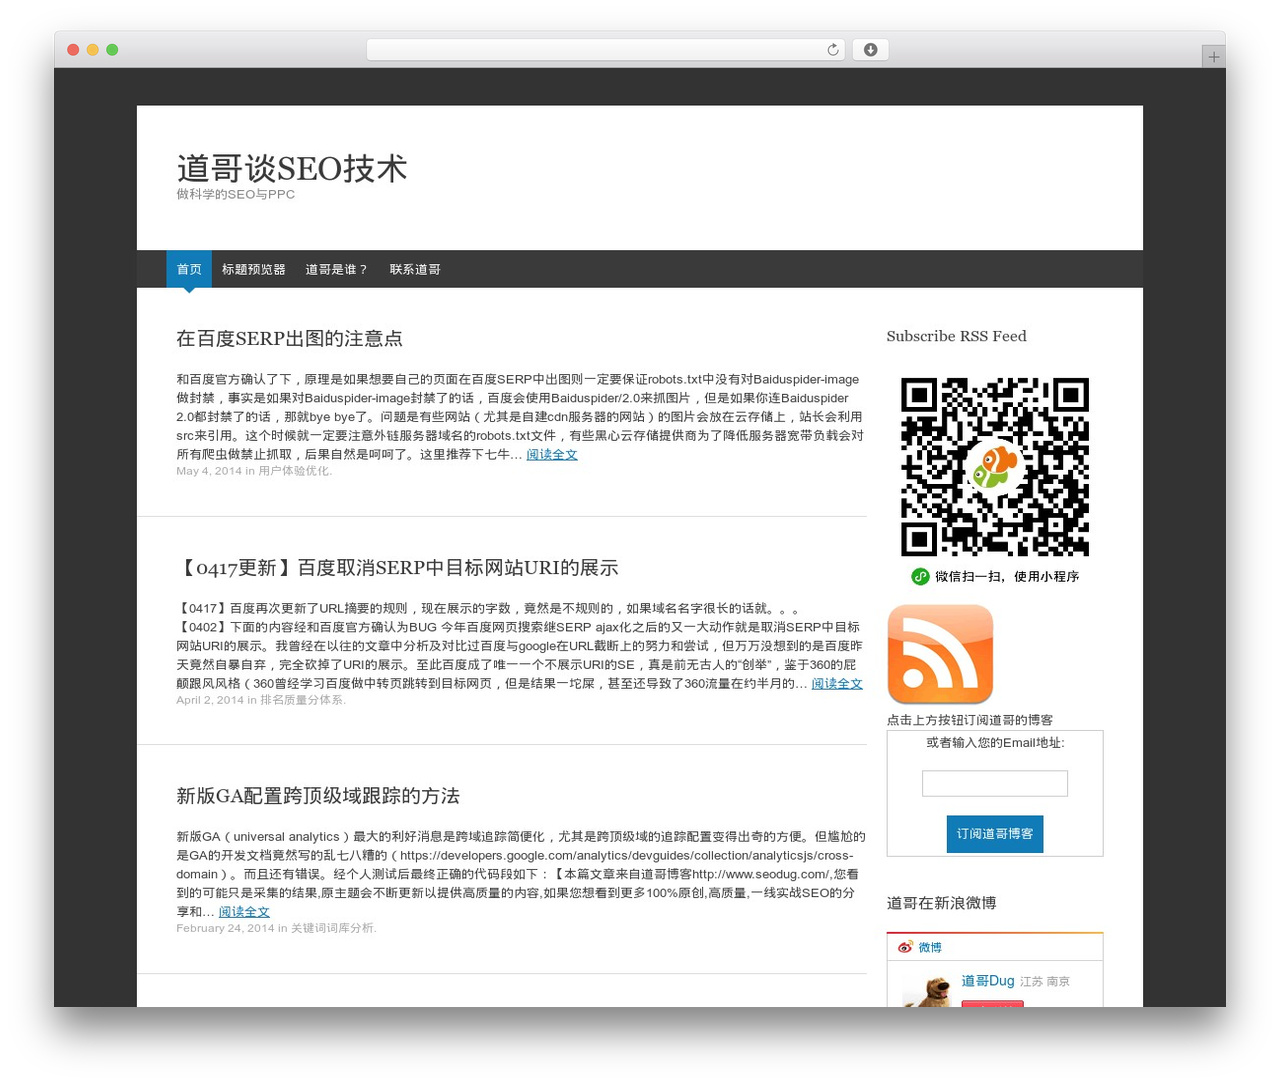The image size is (1280, 1084).
Task: Click the text 微信扫一扫，使用小程序
Action: coord(1006,576)
